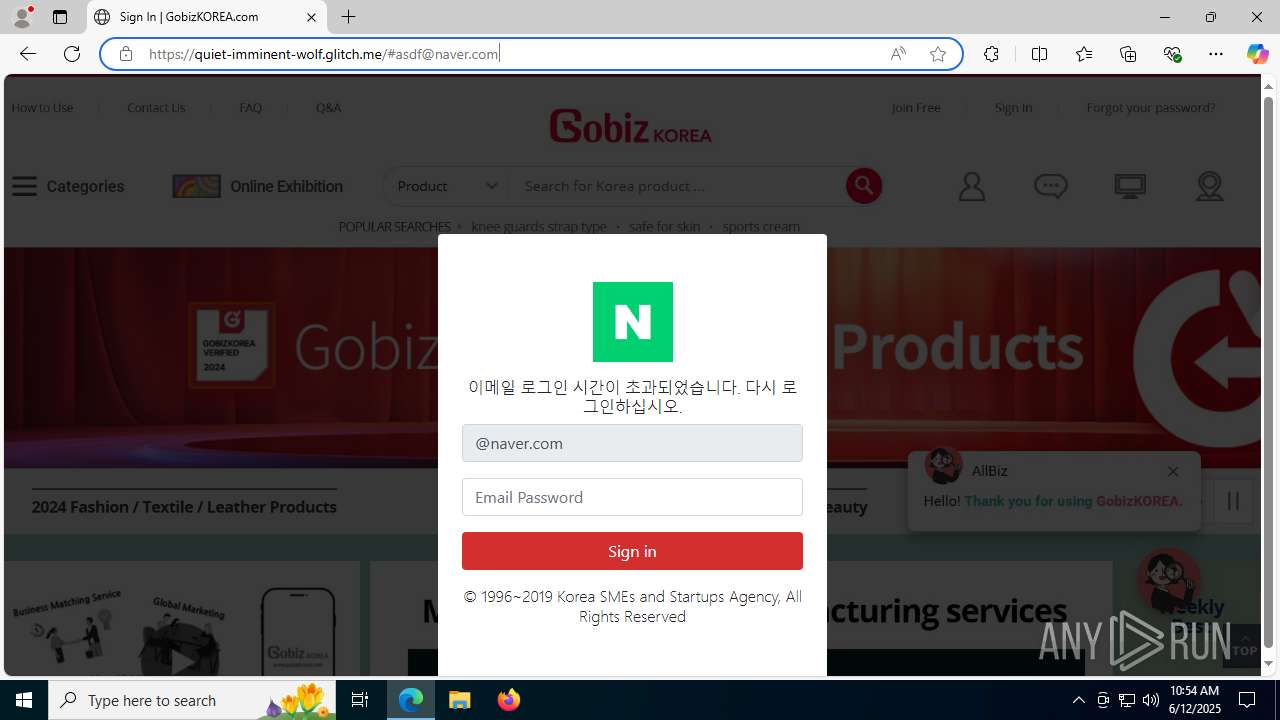The image size is (1280, 720).
Task: Open File Explorer from the taskbar
Action: click(460, 700)
